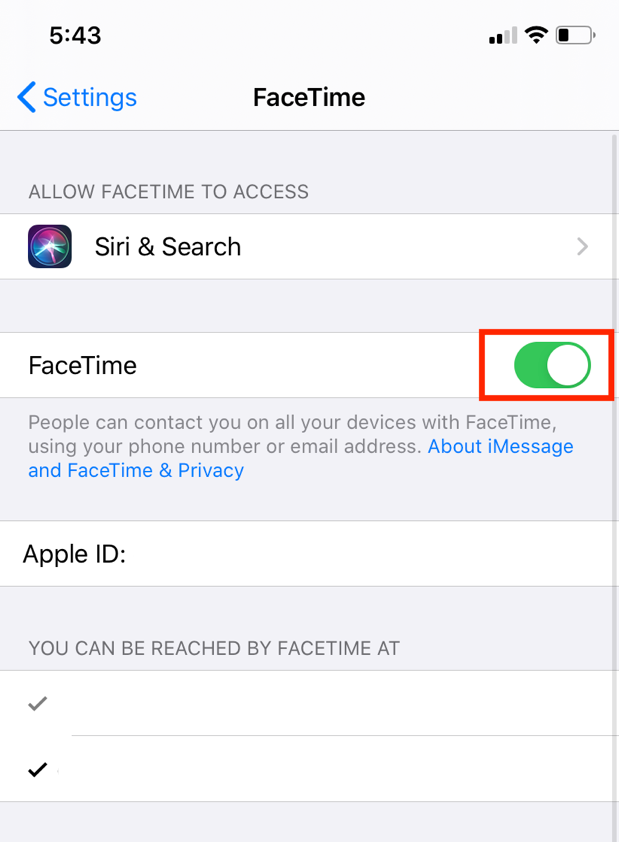Tap the YOU CAN BE REACHED header
The height and width of the screenshot is (842, 619).
click(214, 649)
